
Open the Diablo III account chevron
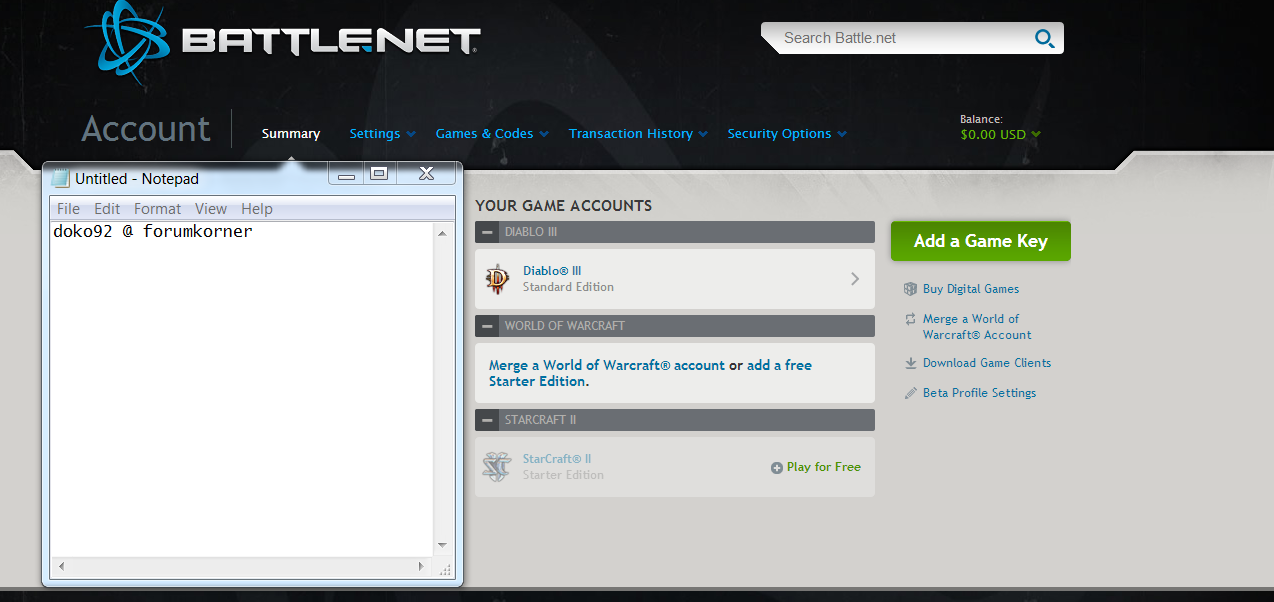pyautogui.click(x=855, y=279)
